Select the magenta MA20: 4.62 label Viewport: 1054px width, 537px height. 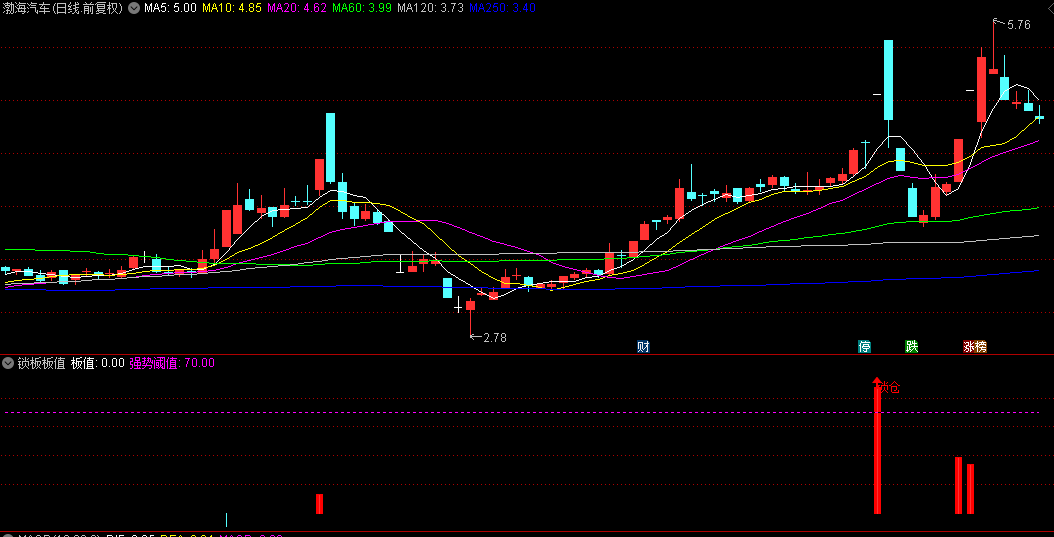pos(297,8)
